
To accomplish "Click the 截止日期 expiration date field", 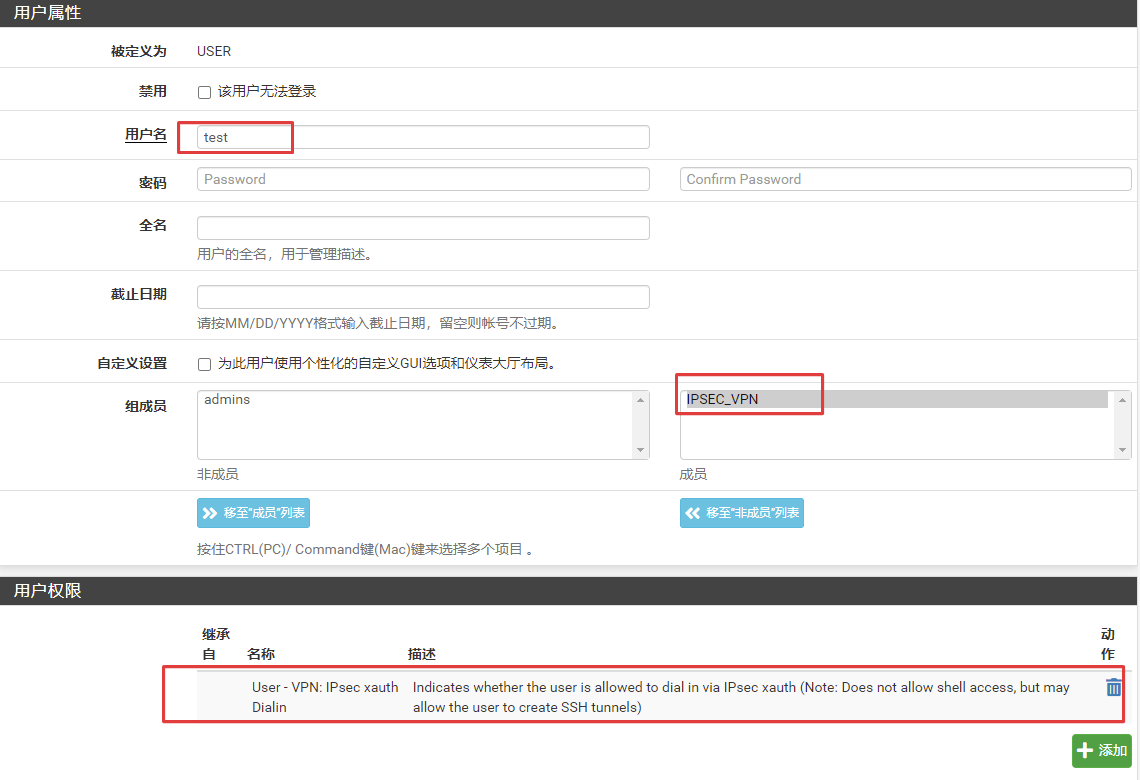I will click(423, 297).
